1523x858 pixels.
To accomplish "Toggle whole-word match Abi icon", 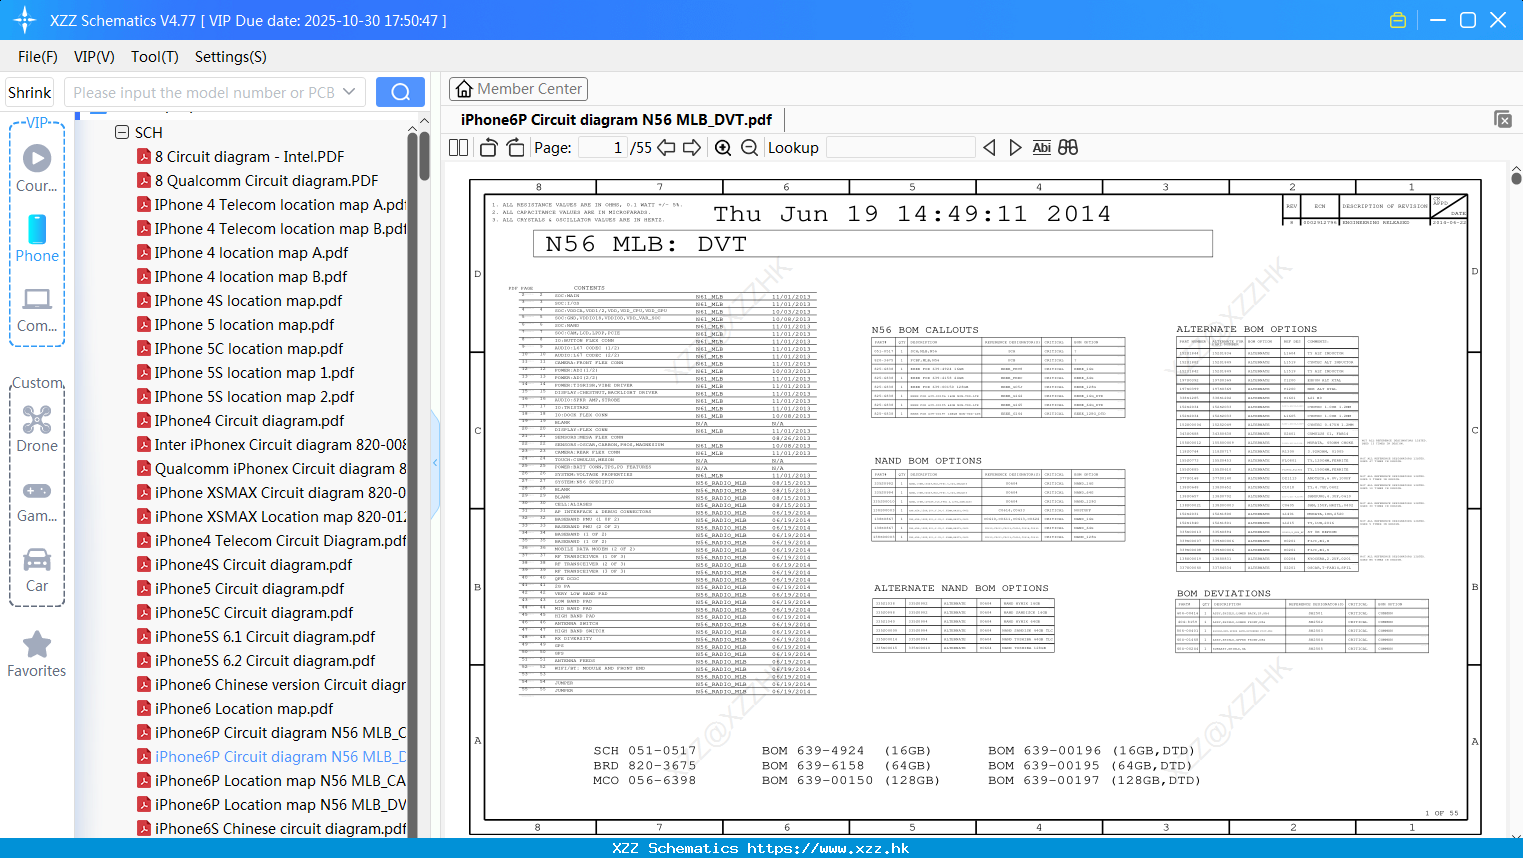I will pos(1041,147).
